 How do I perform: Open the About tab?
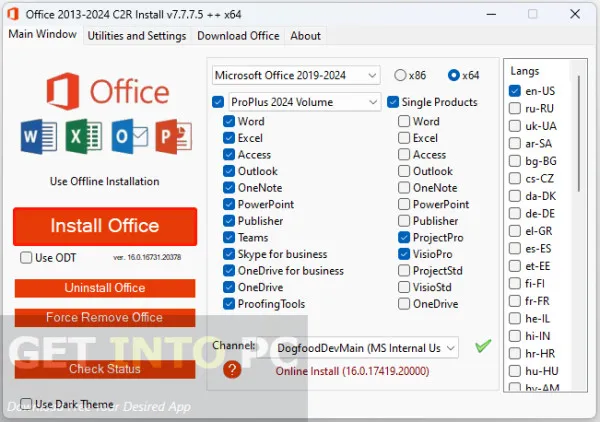click(x=305, y=36)
